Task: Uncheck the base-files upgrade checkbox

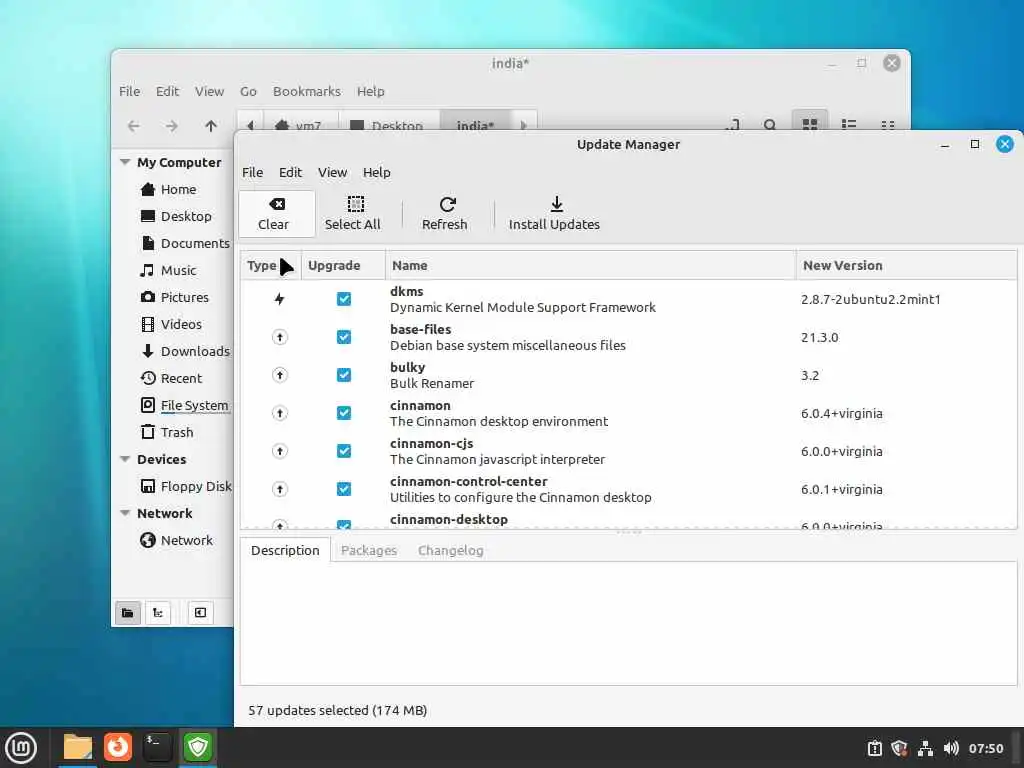Action: (x=344, y=337)
